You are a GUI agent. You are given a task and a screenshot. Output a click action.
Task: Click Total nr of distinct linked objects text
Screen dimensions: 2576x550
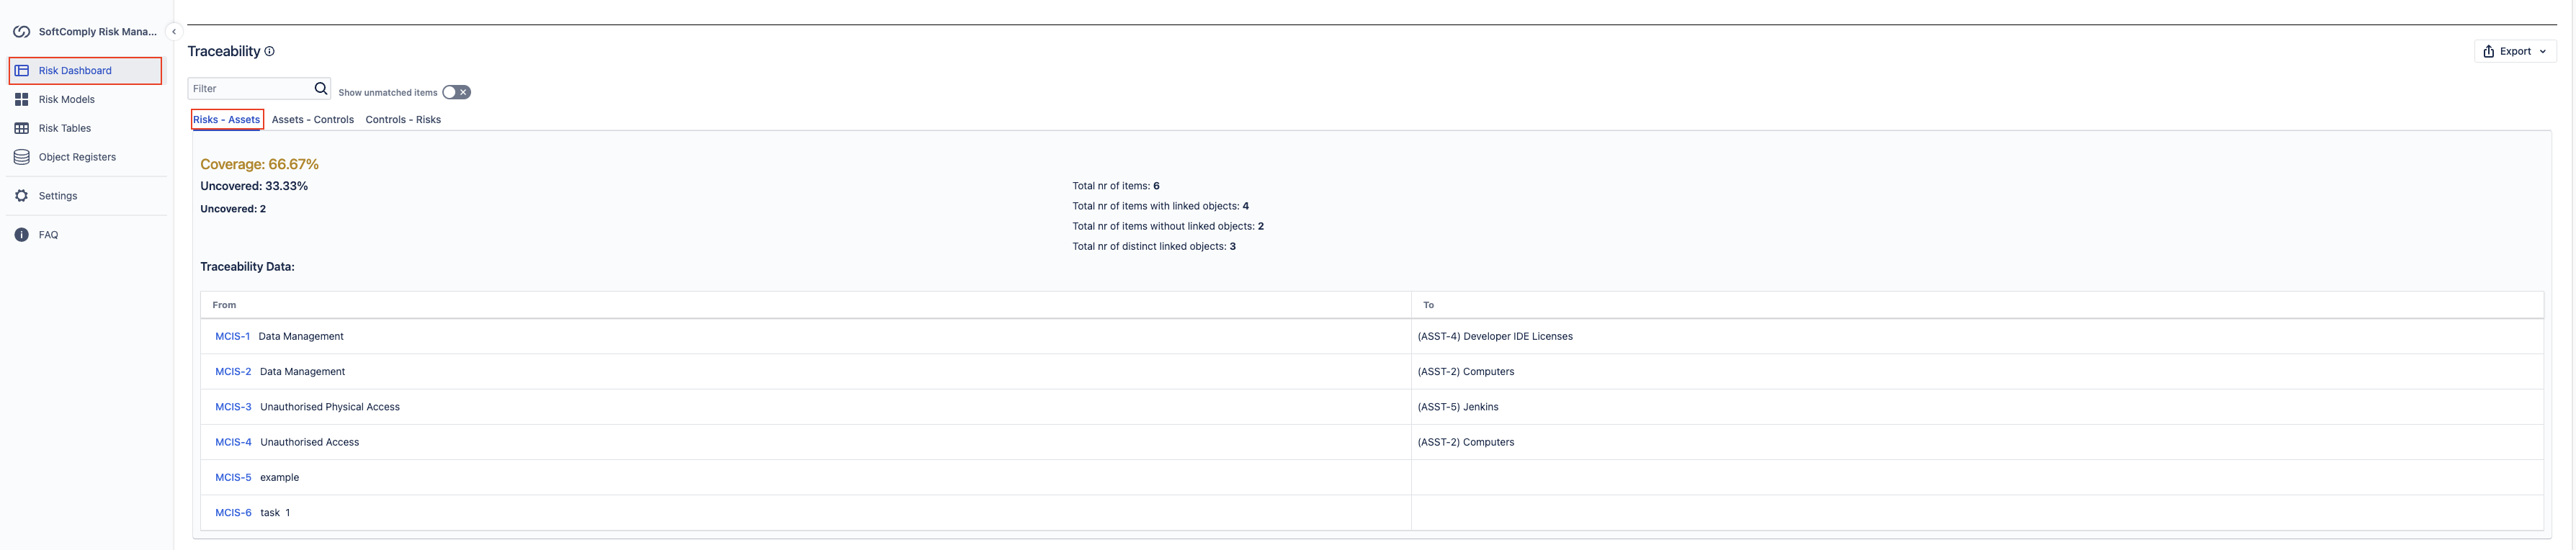click(1154, 246)
